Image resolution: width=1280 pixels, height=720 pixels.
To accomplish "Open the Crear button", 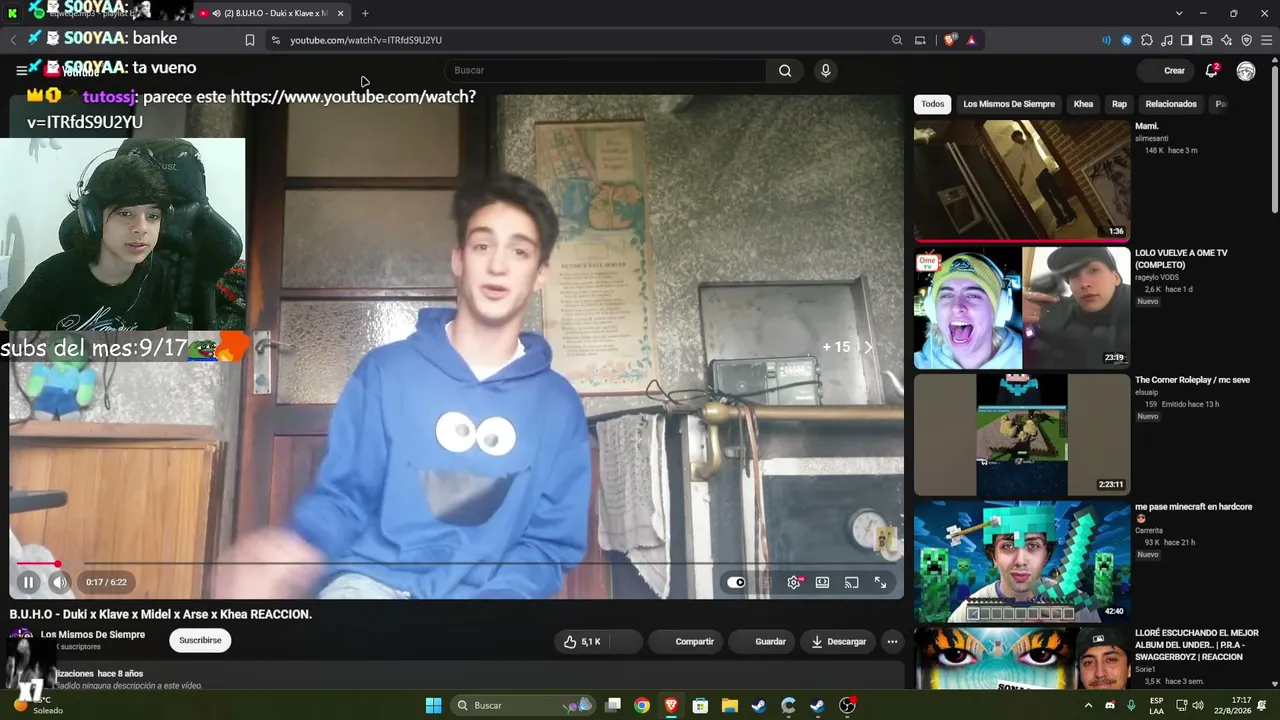I will [1166, 71].
